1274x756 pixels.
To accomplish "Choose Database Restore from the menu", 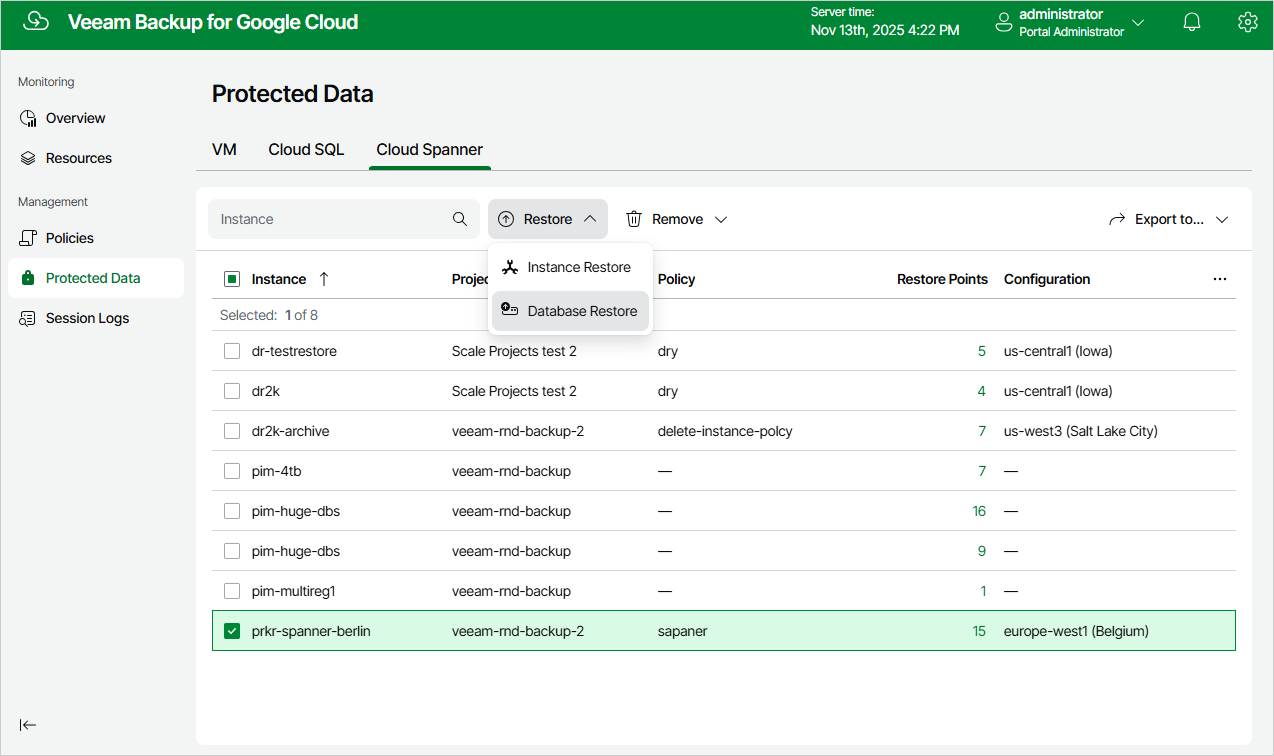I will click(570, 311).
